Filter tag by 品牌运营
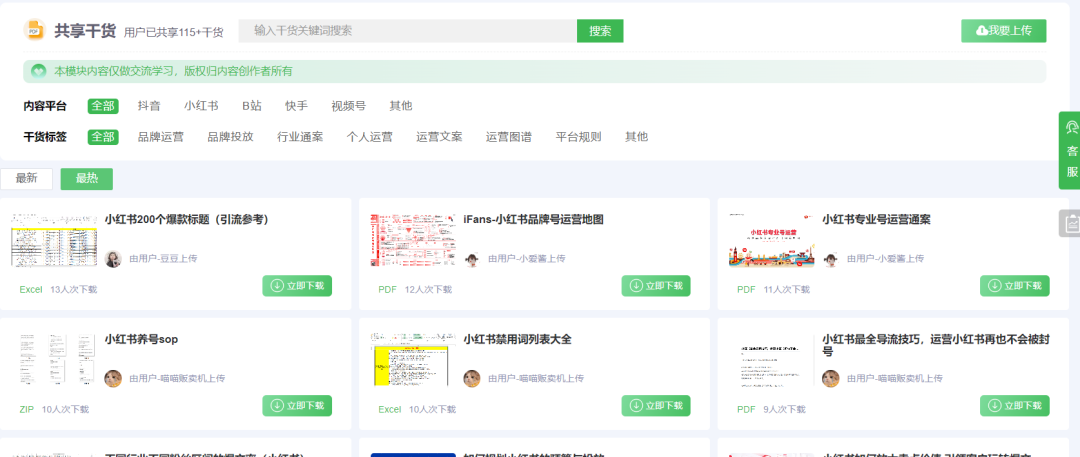This screenshot has width=1080, height=457. 160,137
